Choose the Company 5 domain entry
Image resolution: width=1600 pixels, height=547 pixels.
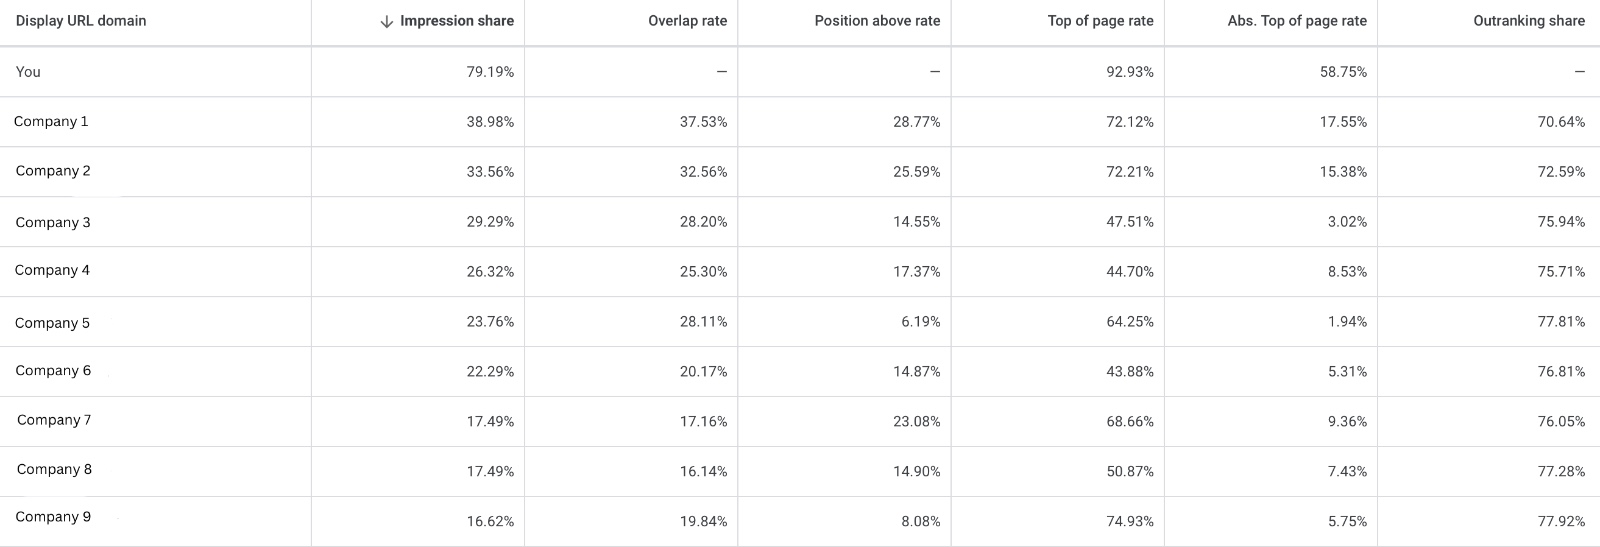click(x=53, y=323)
